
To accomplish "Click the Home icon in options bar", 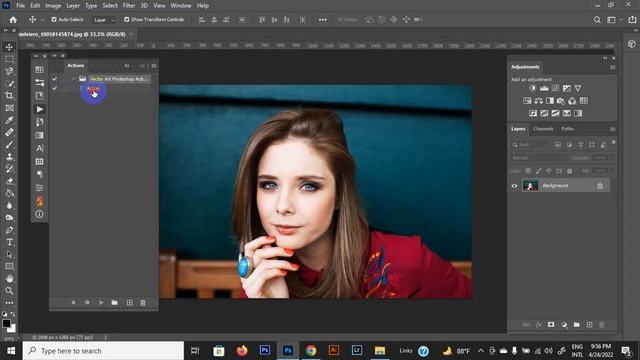I will (x=13, y=20).
